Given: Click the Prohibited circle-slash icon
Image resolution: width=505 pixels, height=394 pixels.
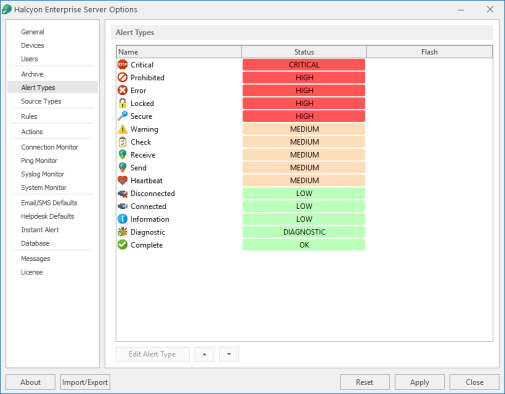Looking at the screenshot, I should pos(123,77).
